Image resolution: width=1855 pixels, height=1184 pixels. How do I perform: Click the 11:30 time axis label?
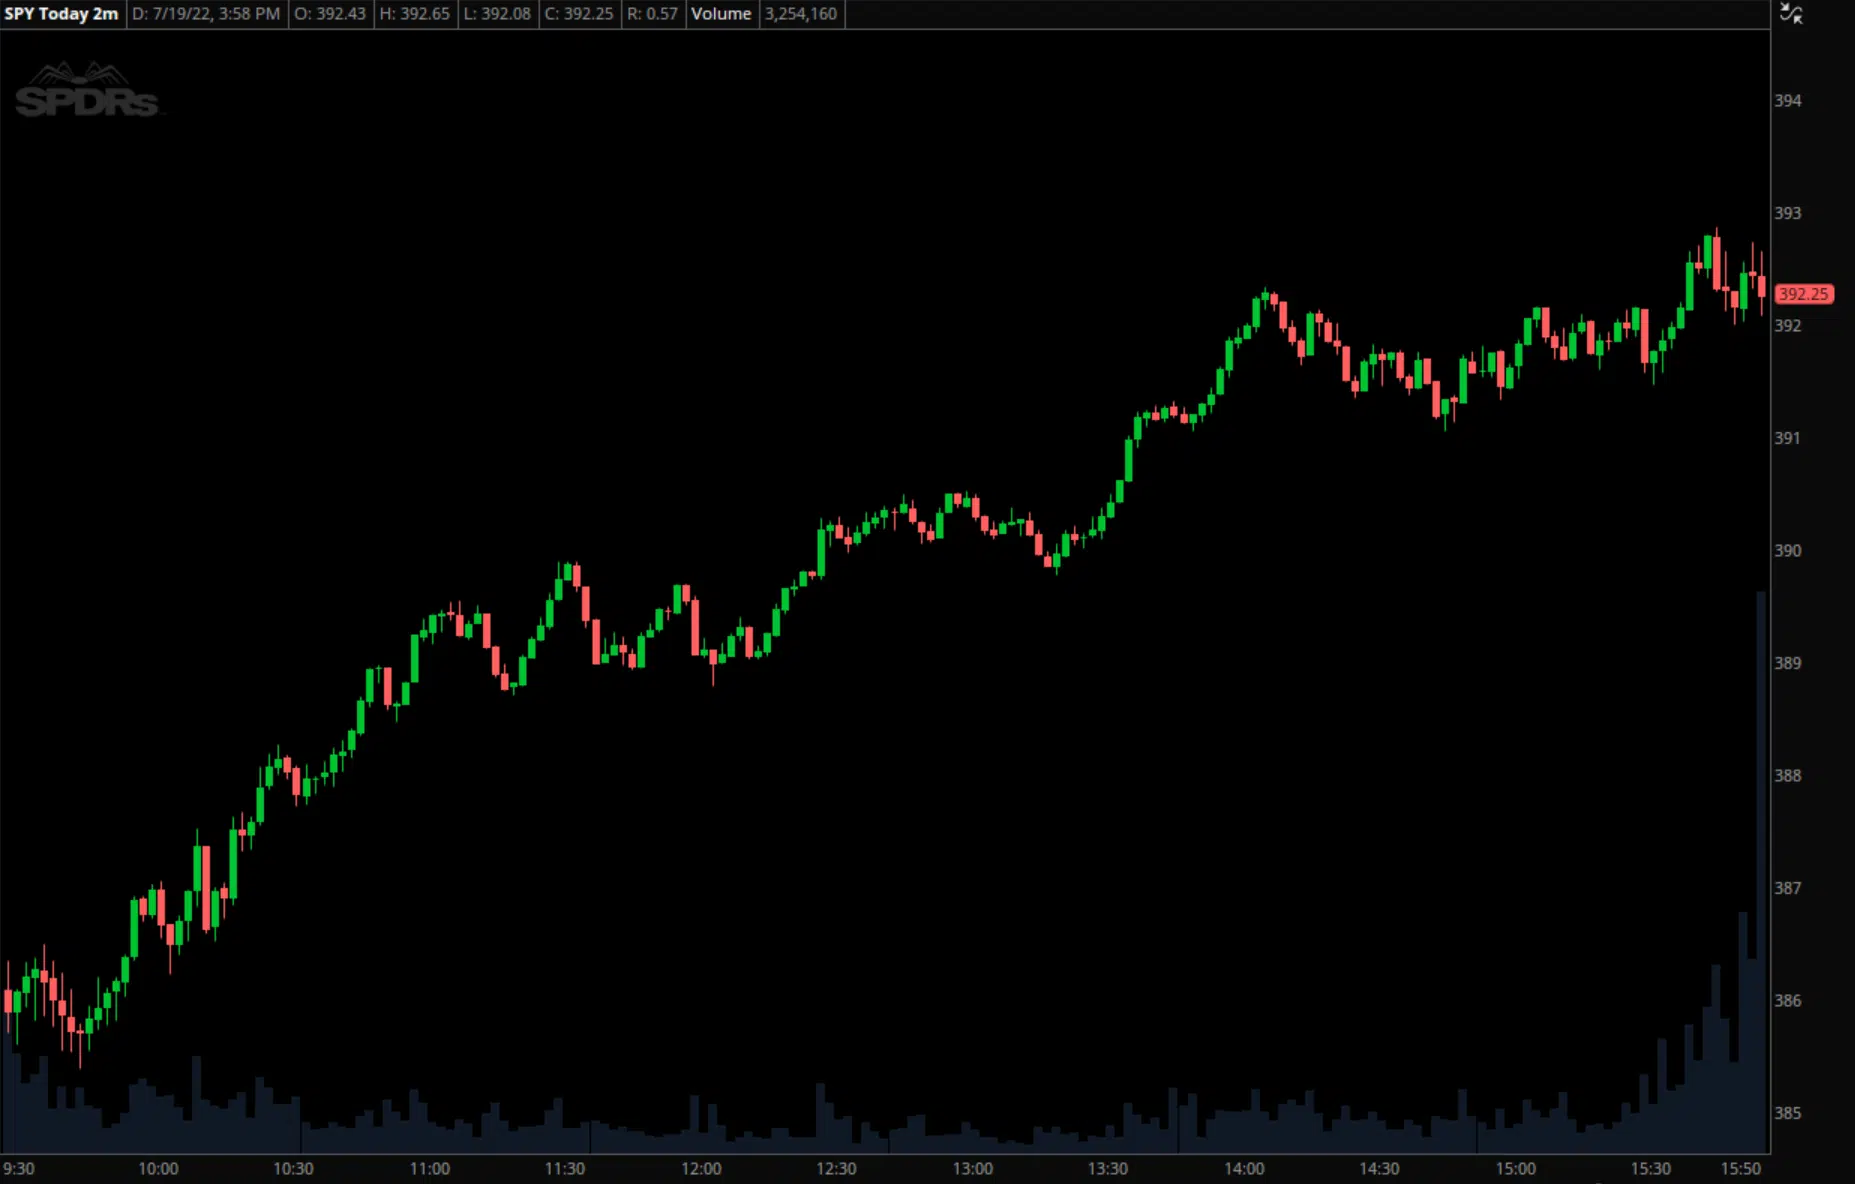[565, 1169]
